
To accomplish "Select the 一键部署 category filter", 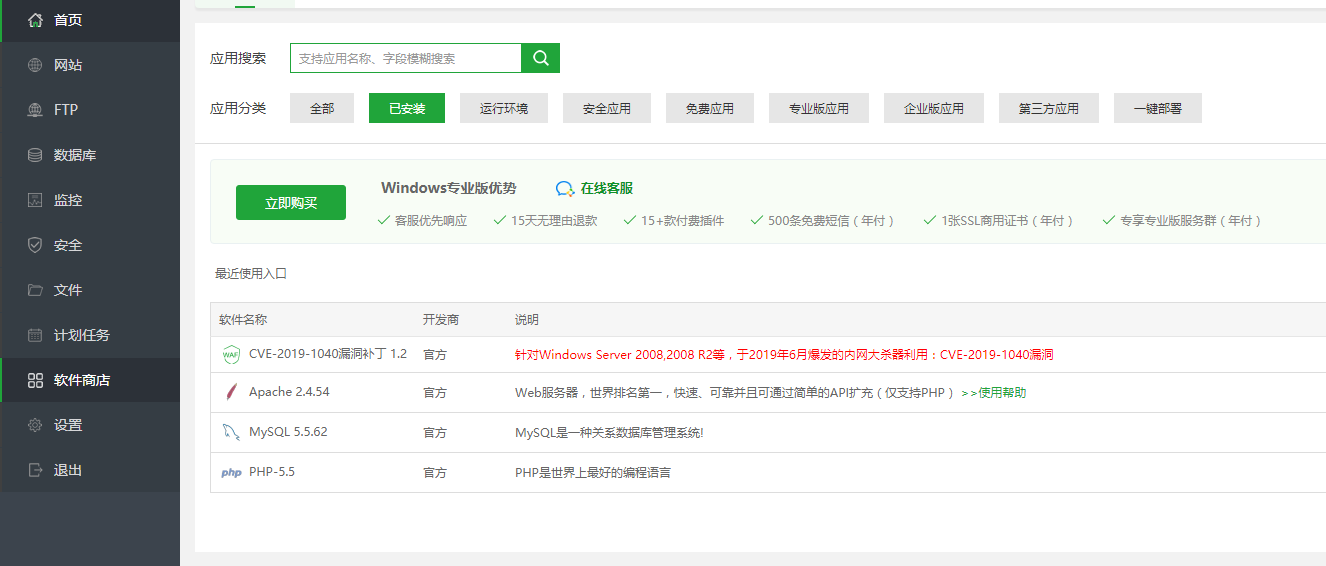I will coord(1157,108).
